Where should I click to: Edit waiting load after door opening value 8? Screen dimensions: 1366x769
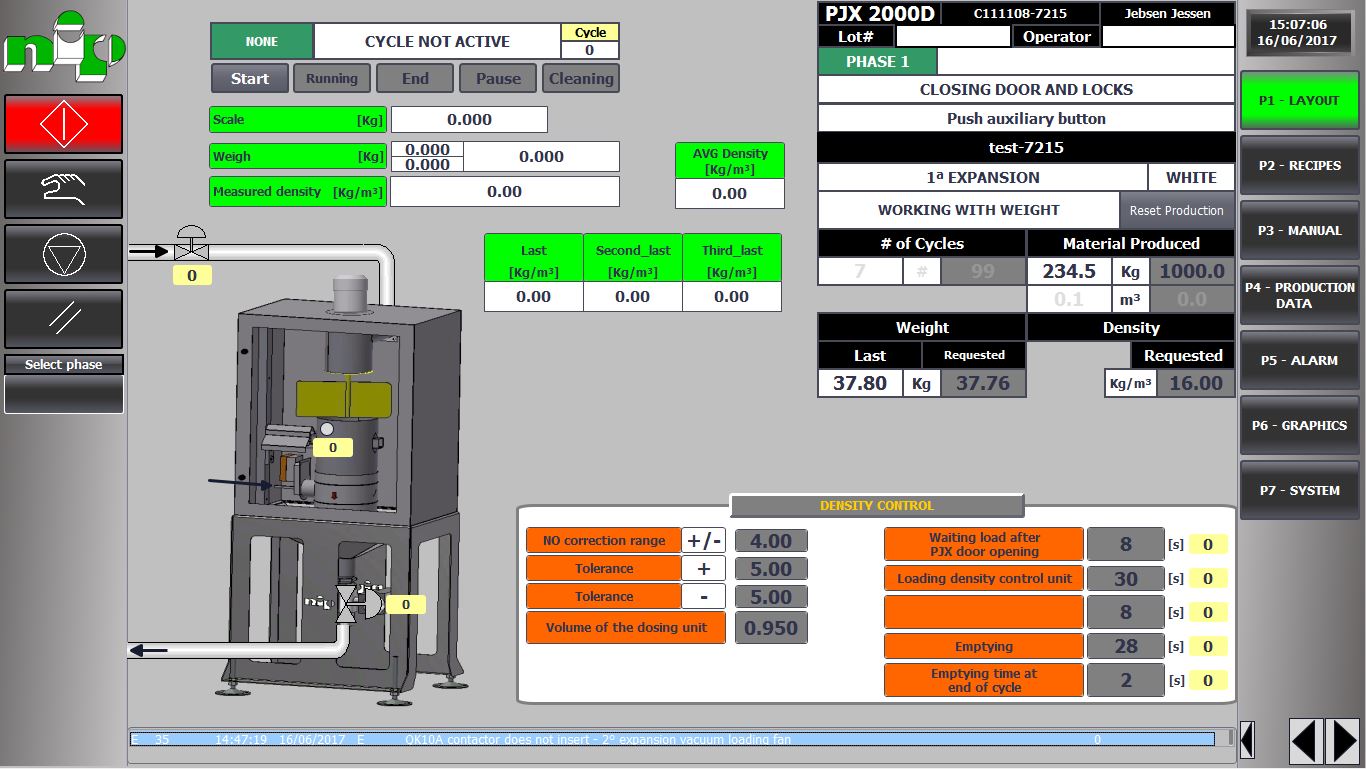(x=1126, y=544)
